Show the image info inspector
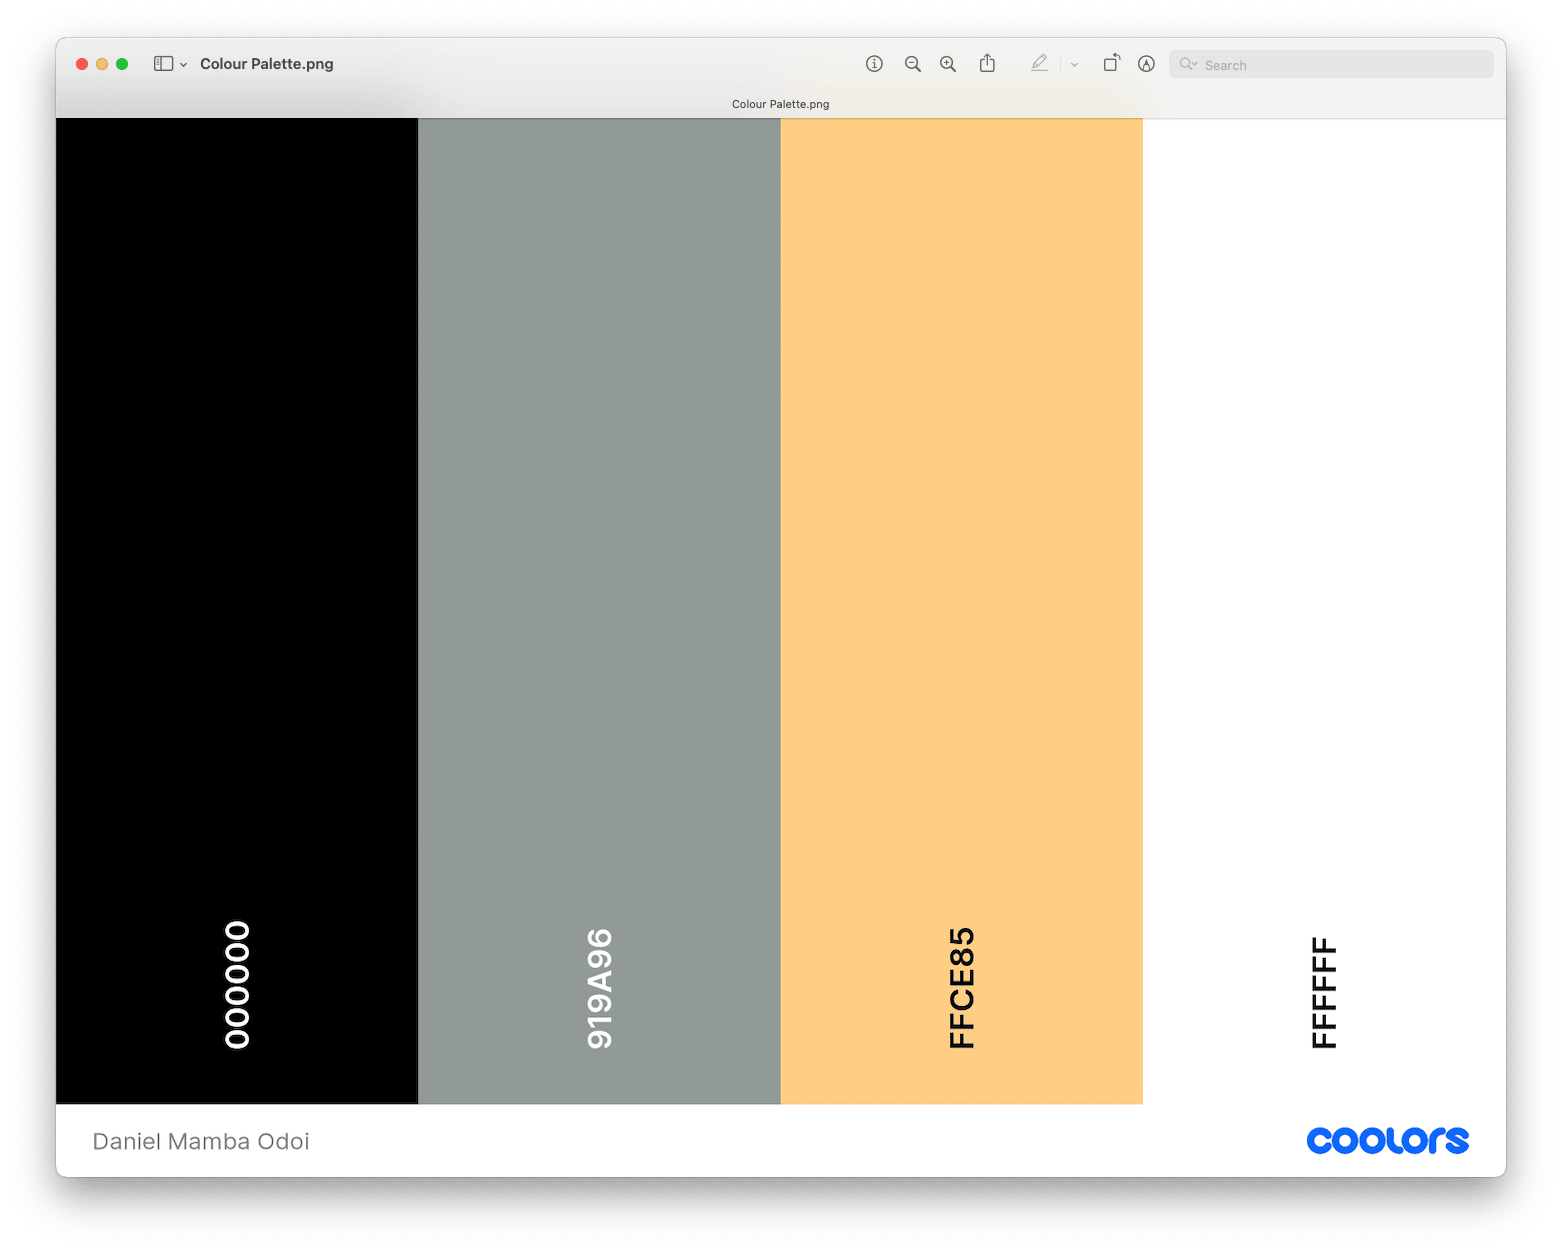1562x1251 pixels. coord(874,64)
